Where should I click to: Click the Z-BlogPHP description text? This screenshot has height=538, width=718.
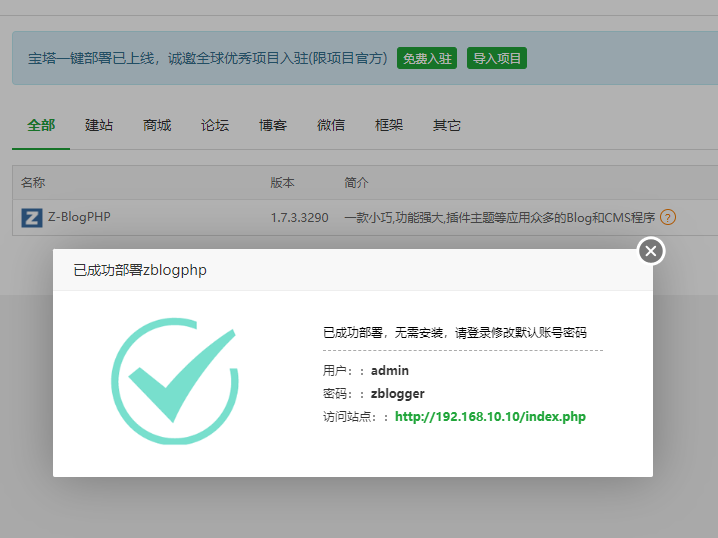[x=500, y=217]
